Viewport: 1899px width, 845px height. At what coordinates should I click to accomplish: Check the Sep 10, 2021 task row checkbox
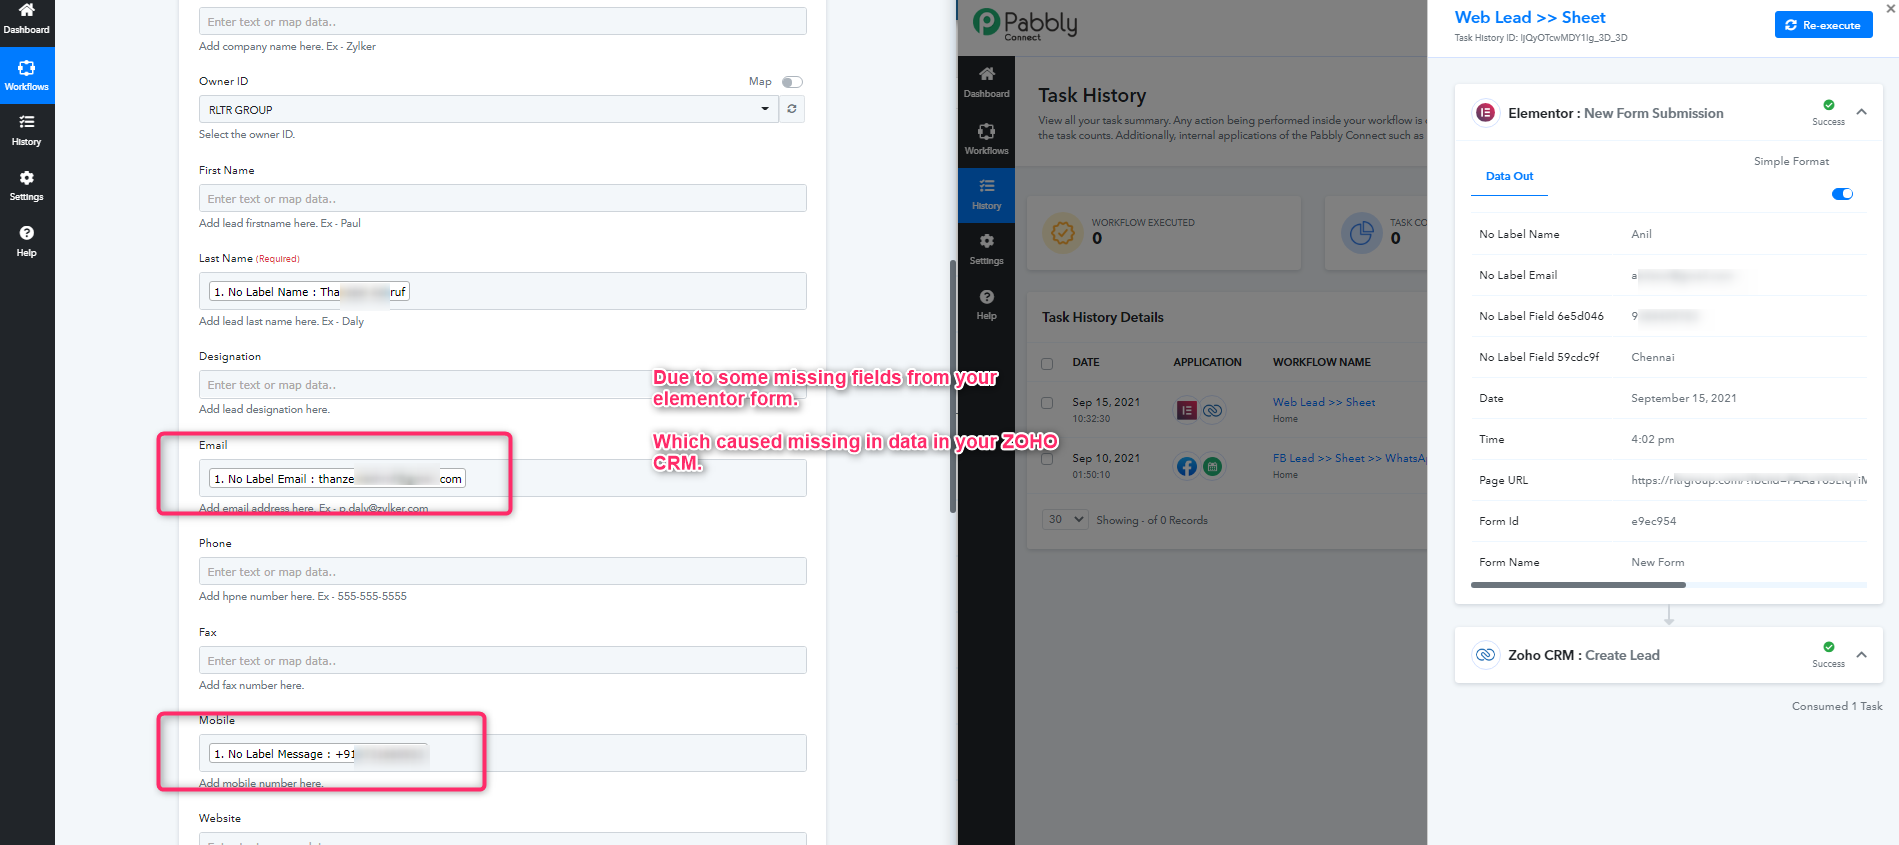[x=1047, y=459]
